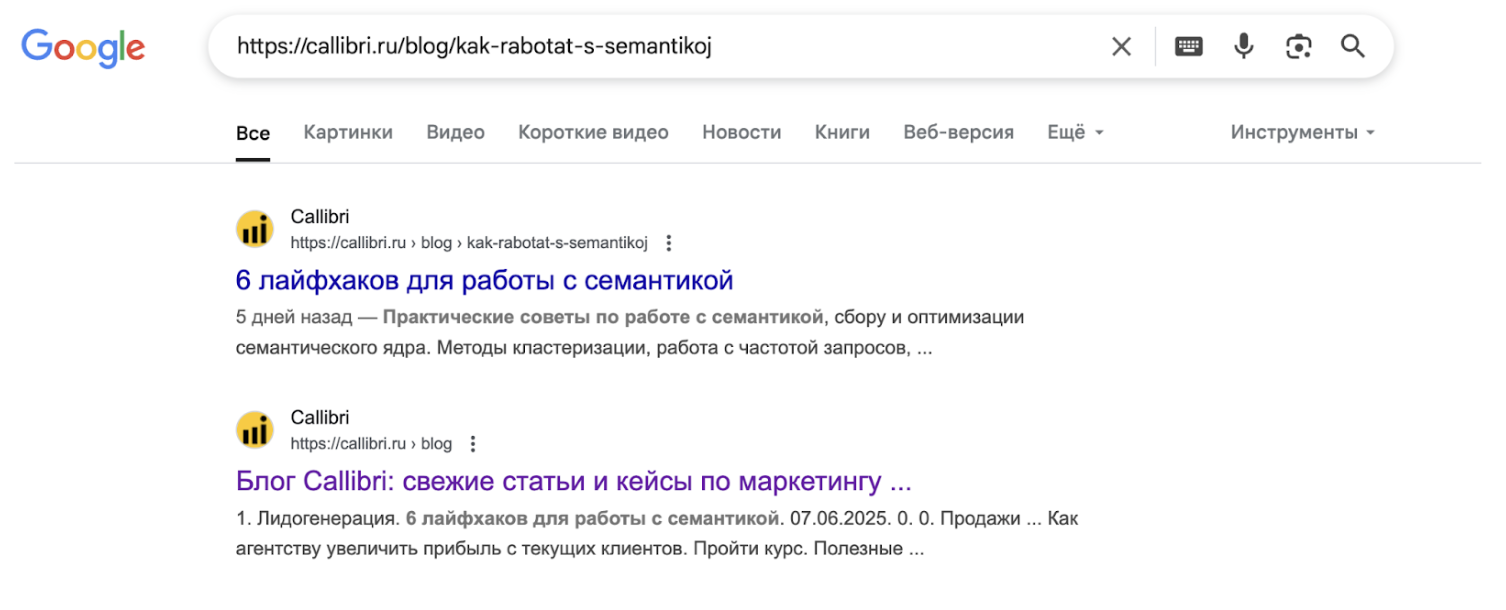
Task: Click the Callibri favicon on the first result
Action: (255, 228)
